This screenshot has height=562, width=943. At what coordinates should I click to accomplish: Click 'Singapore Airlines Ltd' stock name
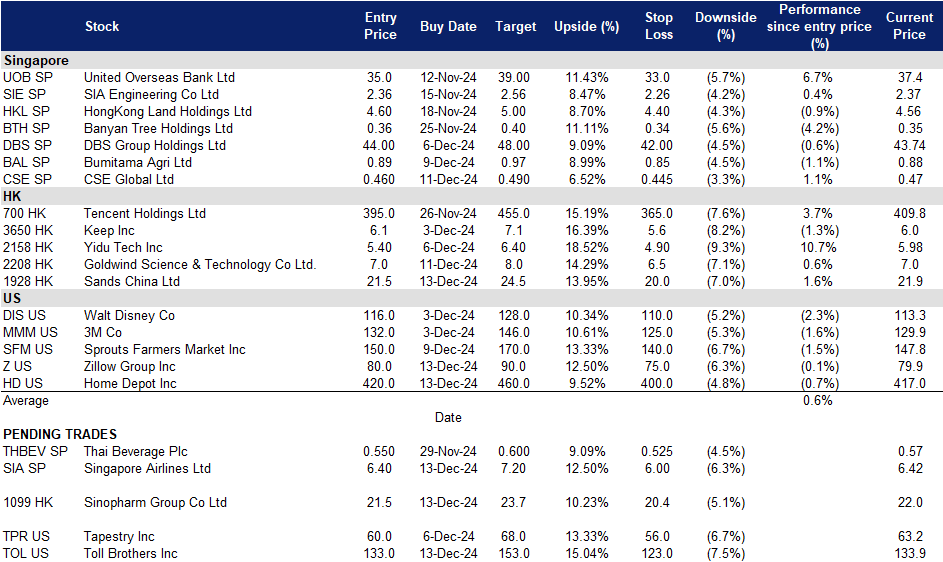click(147, 468)
